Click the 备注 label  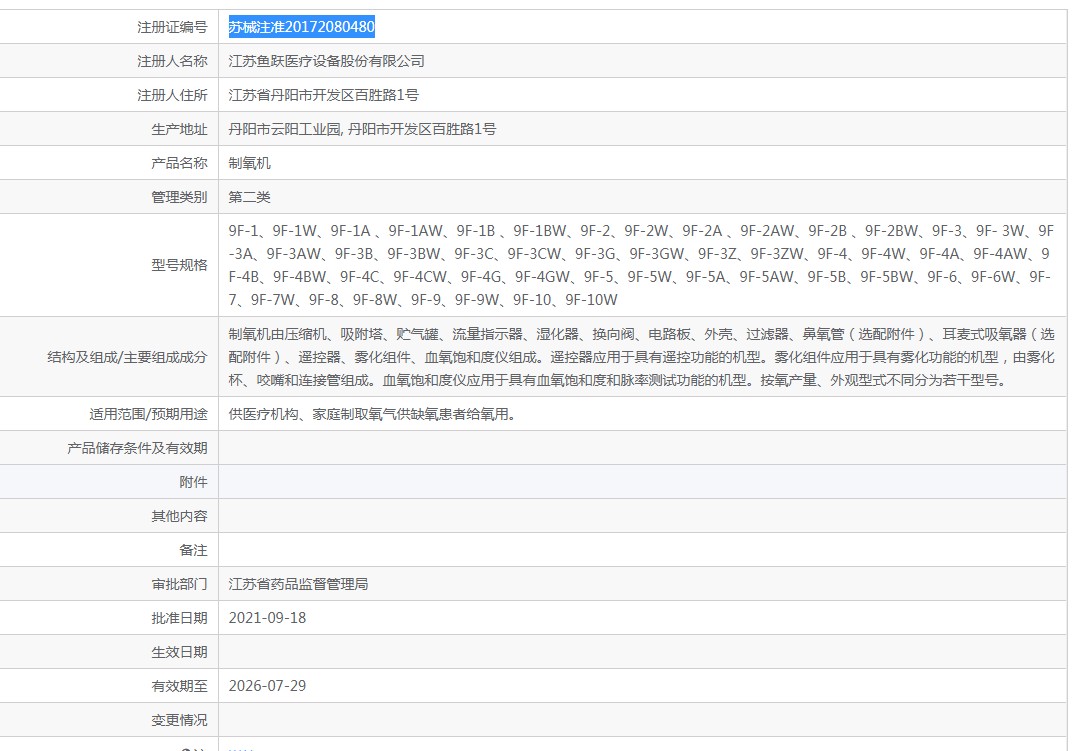[x=193, y=550]
